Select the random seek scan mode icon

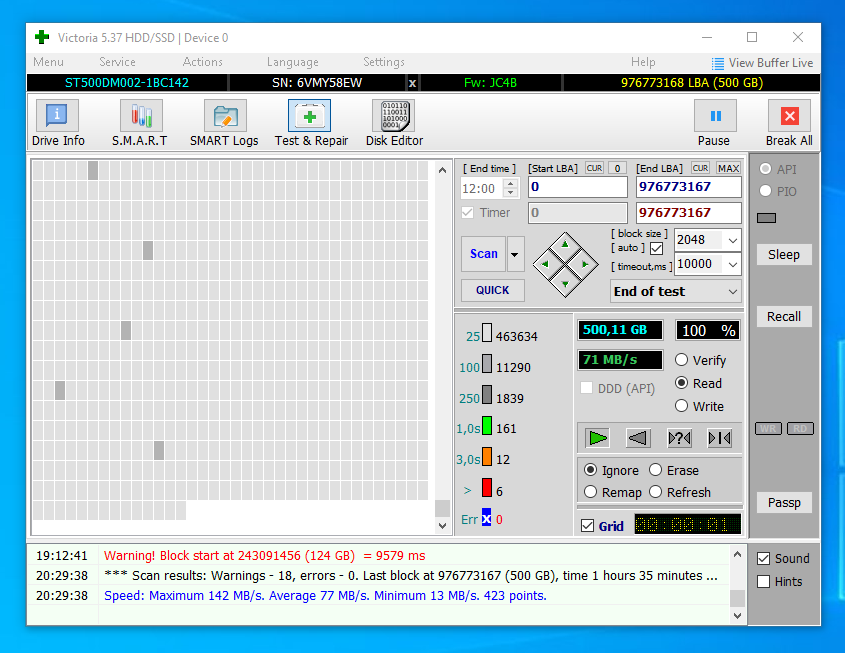click(679, 438)
